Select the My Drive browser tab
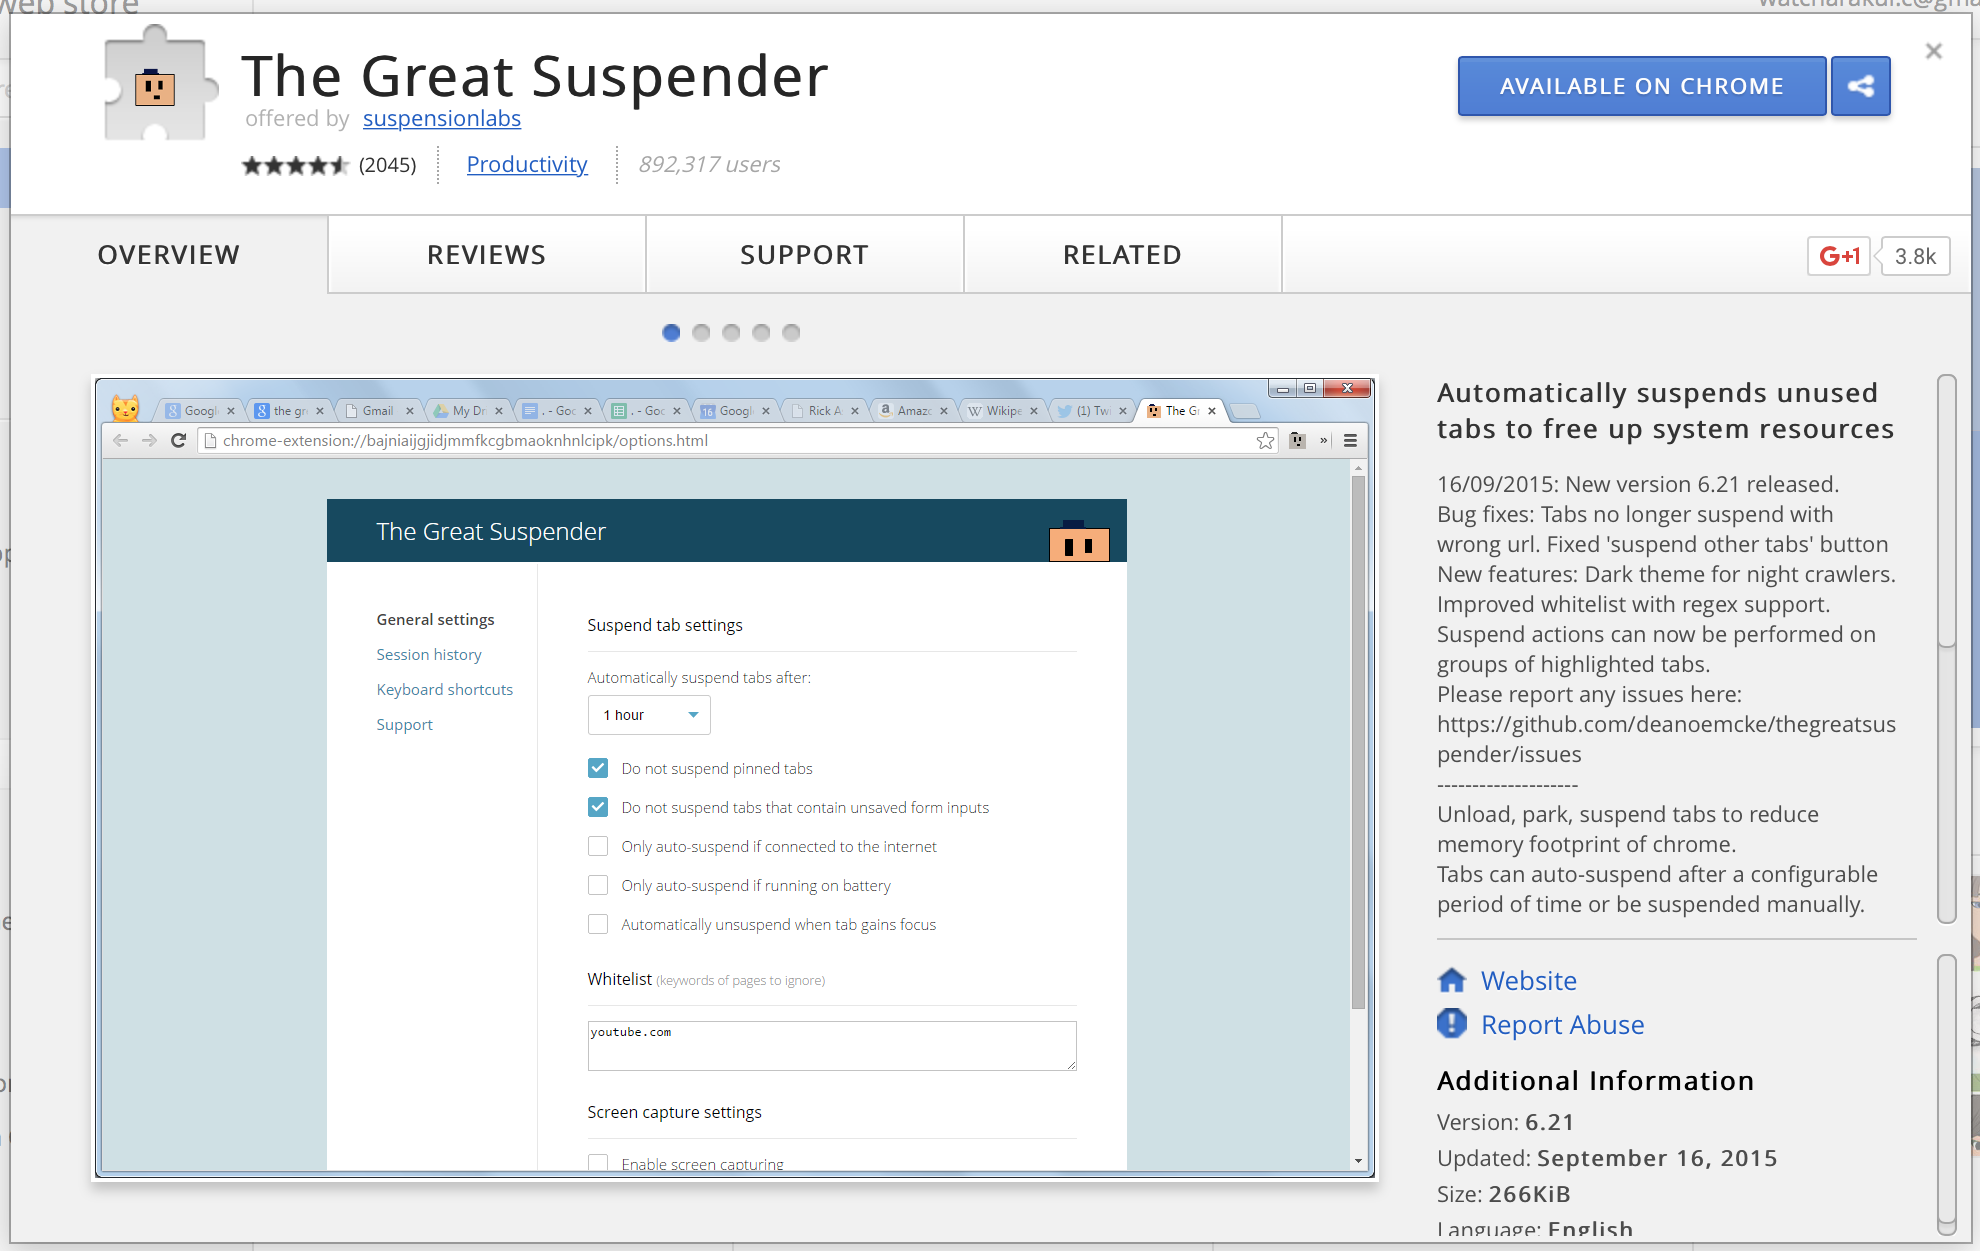The image size is (1980, 1251). click(x=468, y=411)
